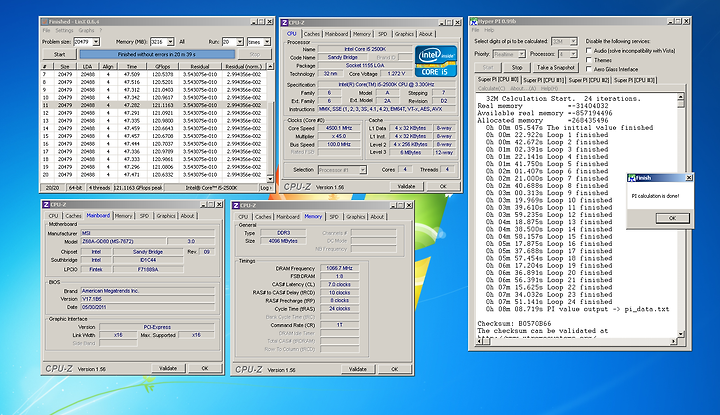
Task: Click the GFlops column header in LinX
Action: [163, 67]
